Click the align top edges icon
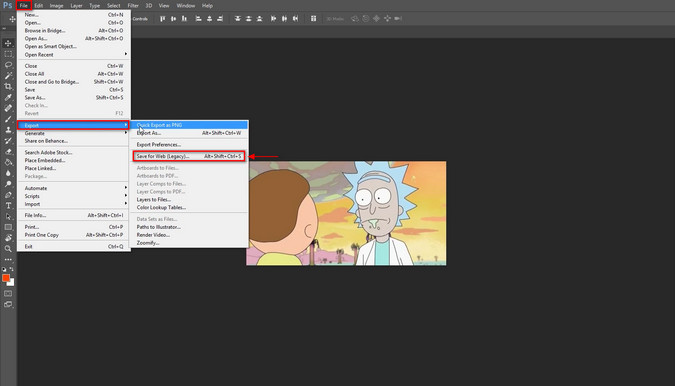Screen dimensions: 675x386 pyautogui.click(x=163, y=19)
